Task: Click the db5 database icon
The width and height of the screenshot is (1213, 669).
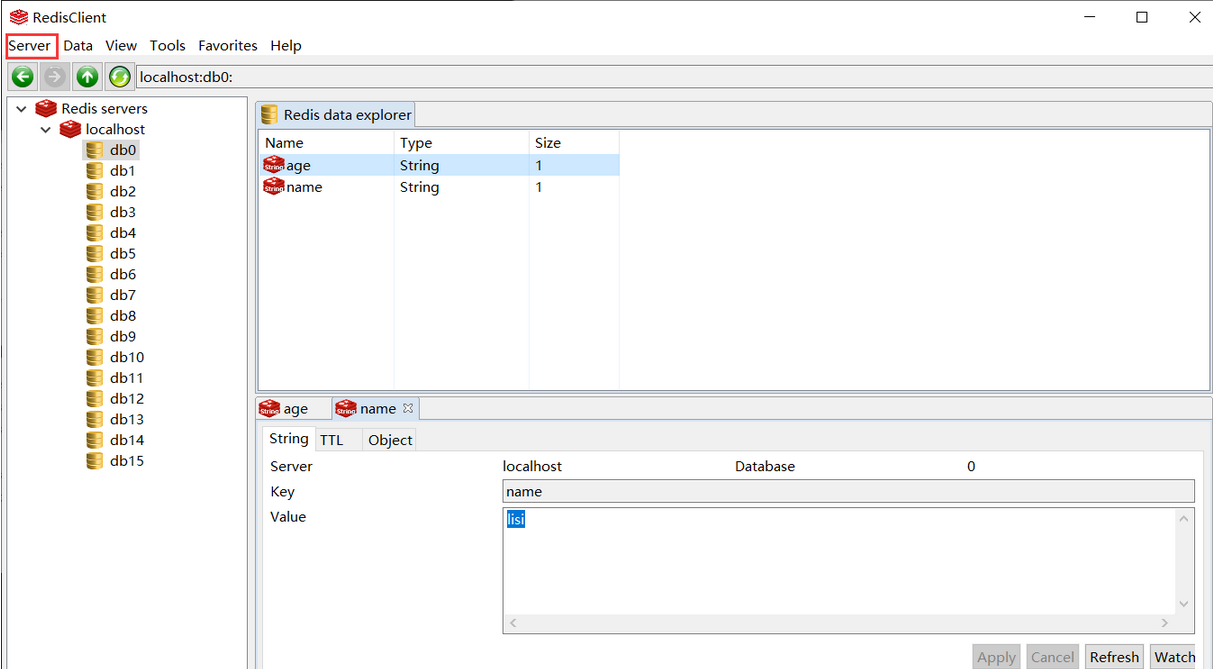Action: click(x=95, y=253)
